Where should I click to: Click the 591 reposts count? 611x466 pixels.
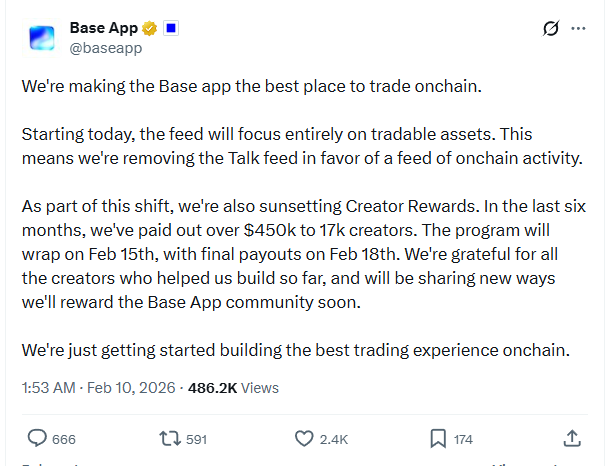[x=196, y=439]
